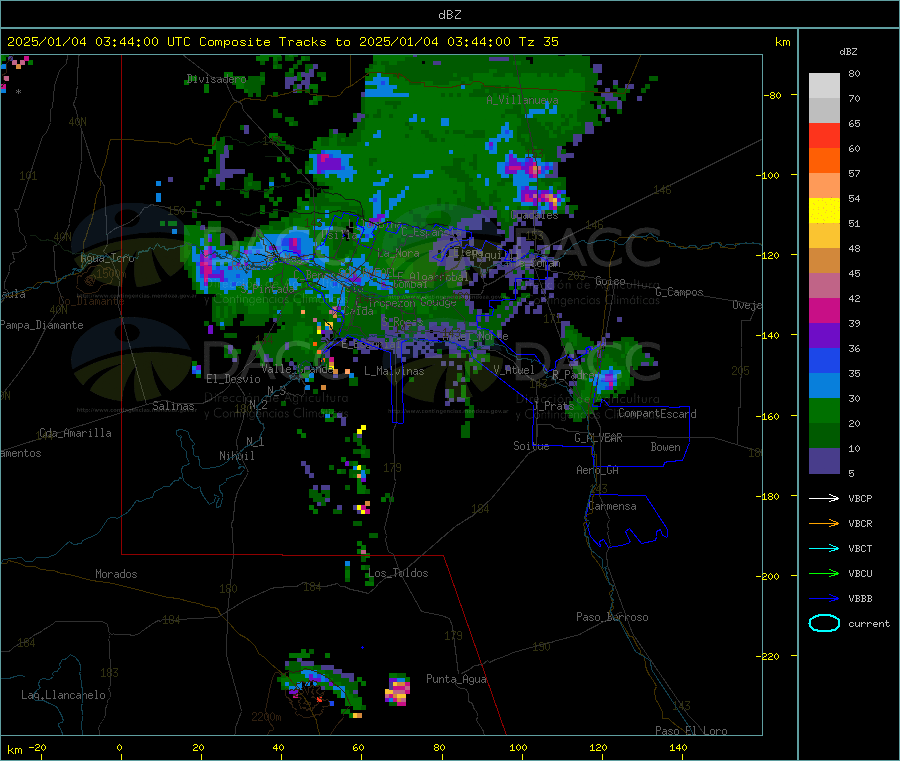The height and width of the screenshot is (761, 900).
Task: Click the 'Paso_Barroso' map label
Action: 612,617
